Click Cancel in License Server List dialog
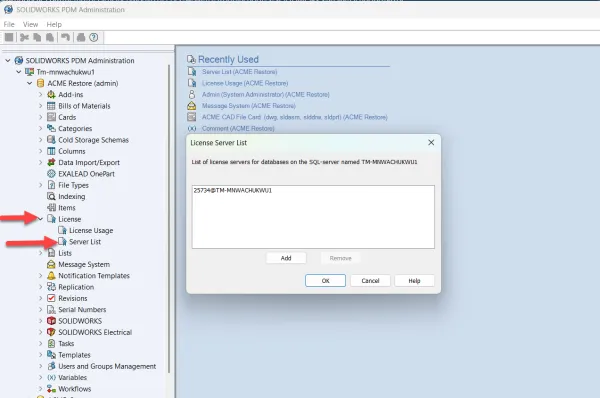 [x=370, y=281]
